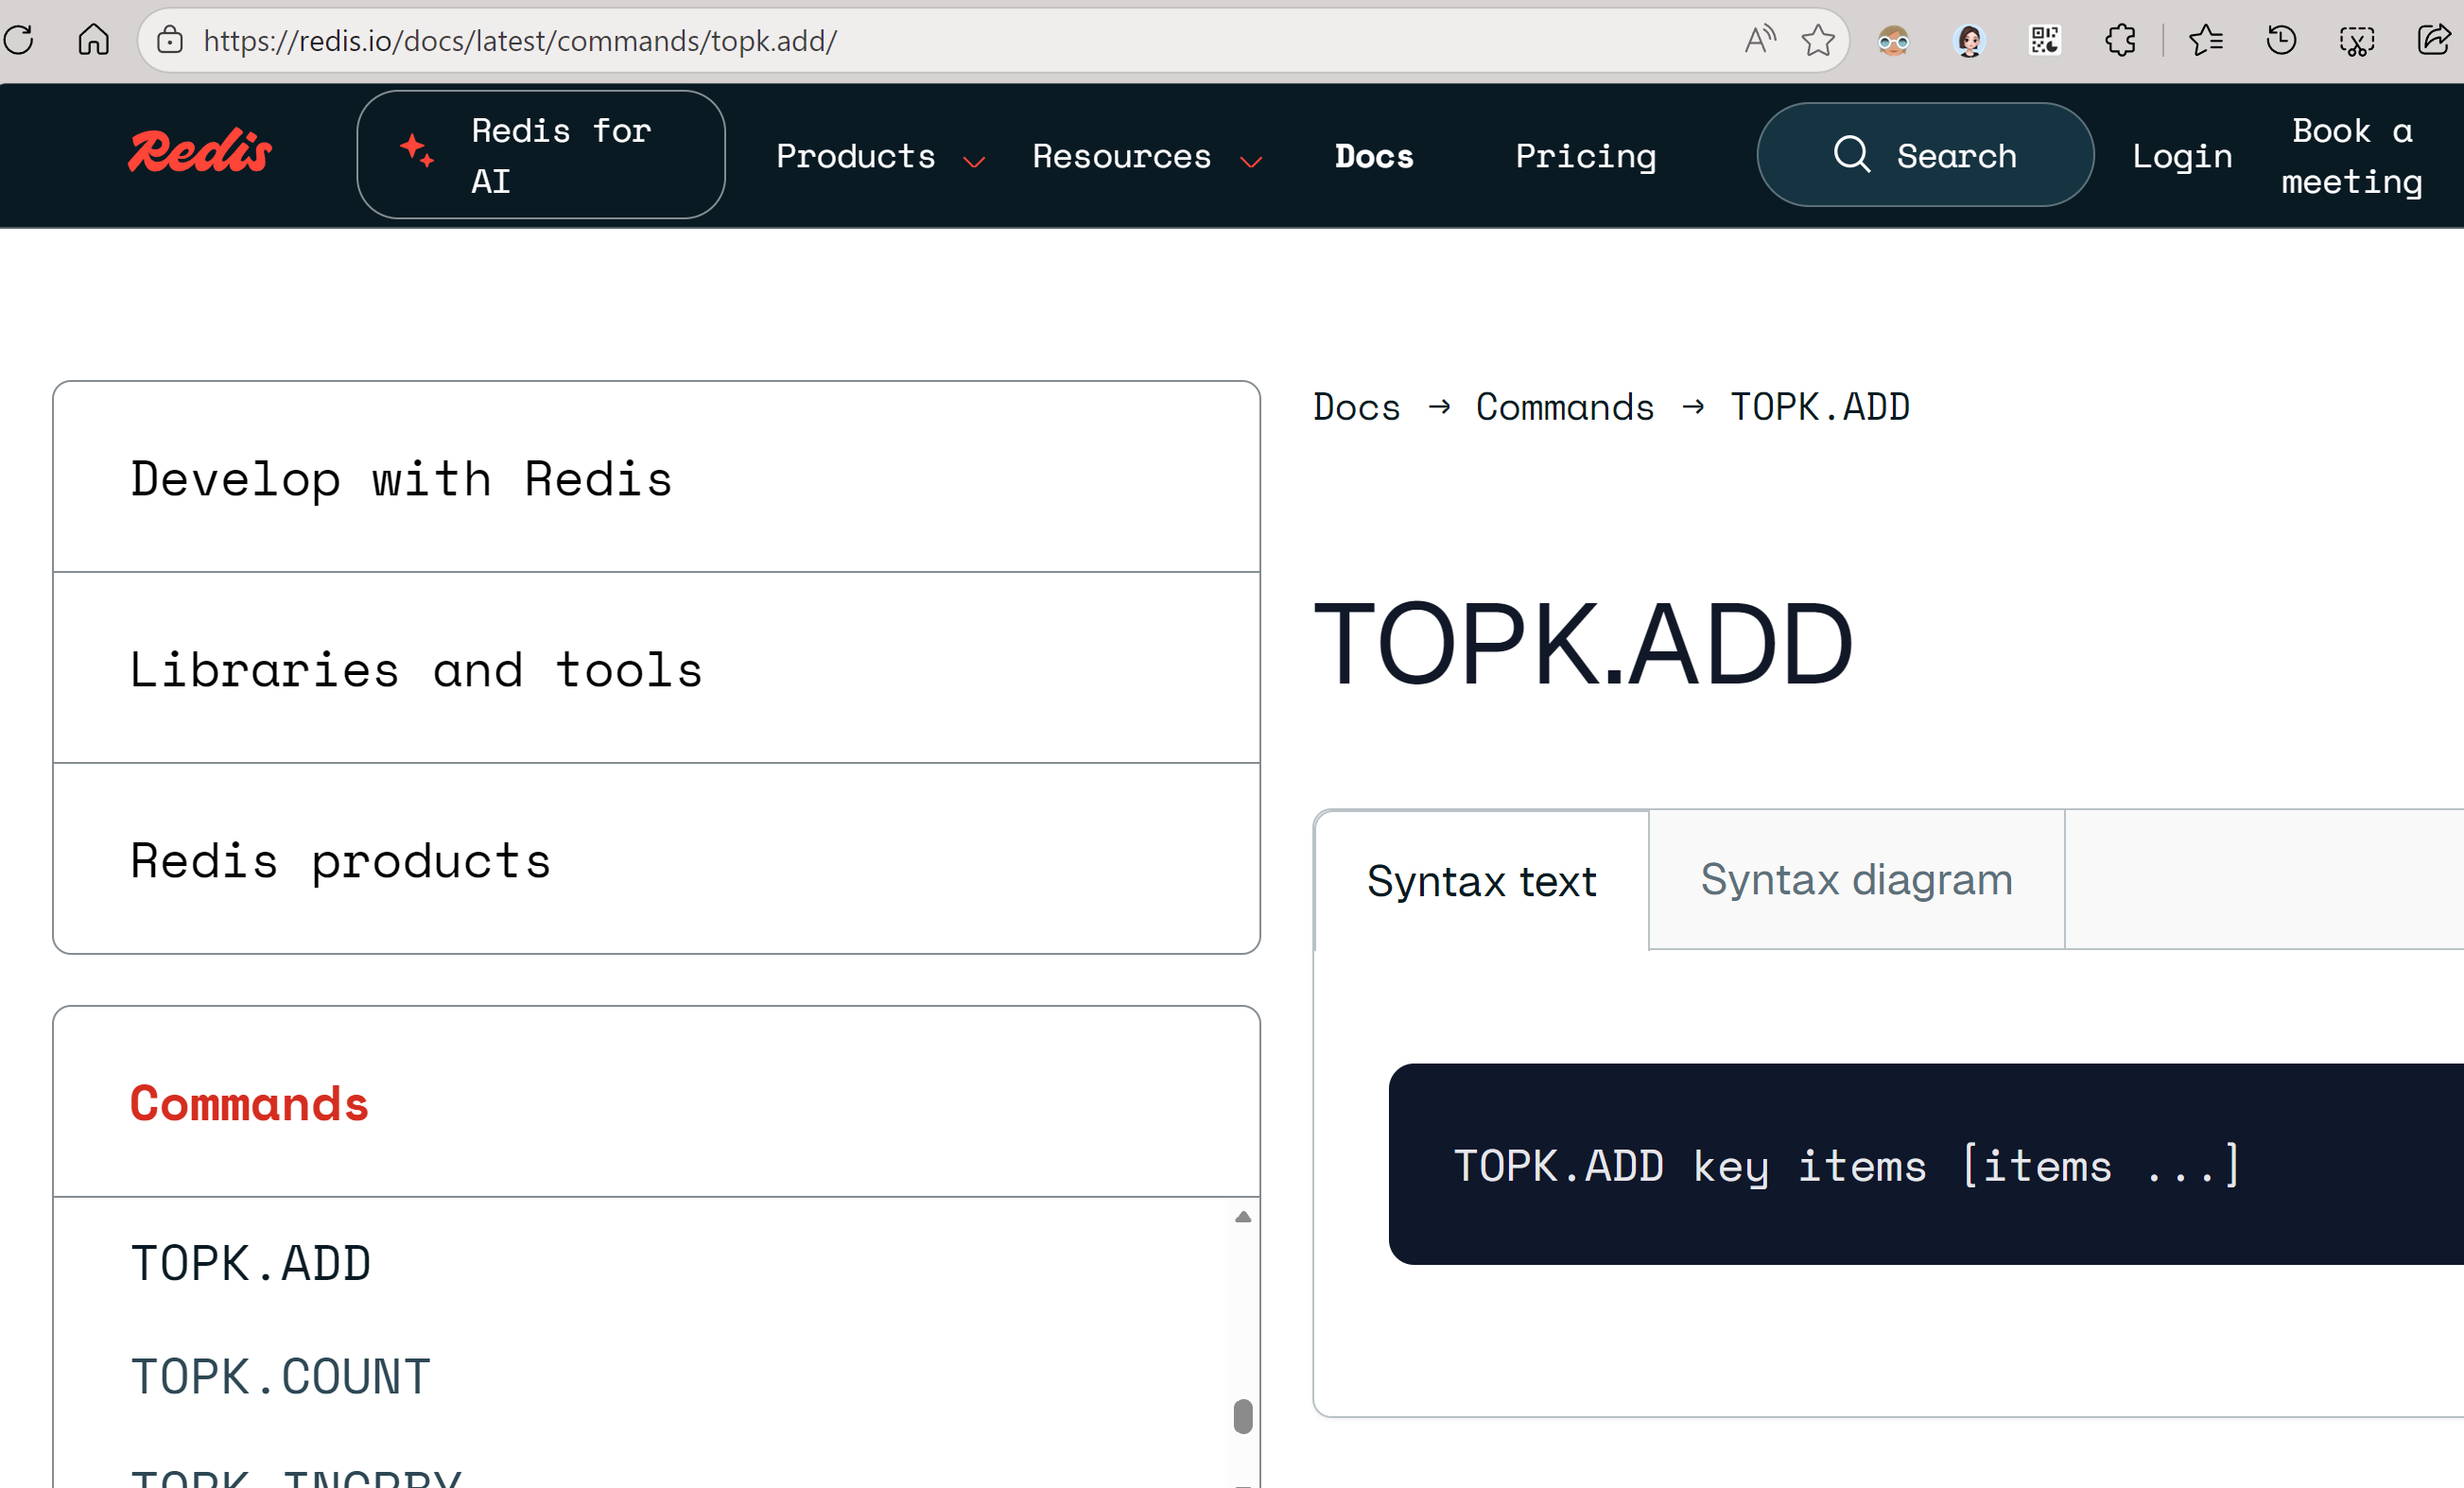The height and width of the screenshot is (1488, 2464).
Task: Expand the Products dropdown menu
Action: coord(879,157)
